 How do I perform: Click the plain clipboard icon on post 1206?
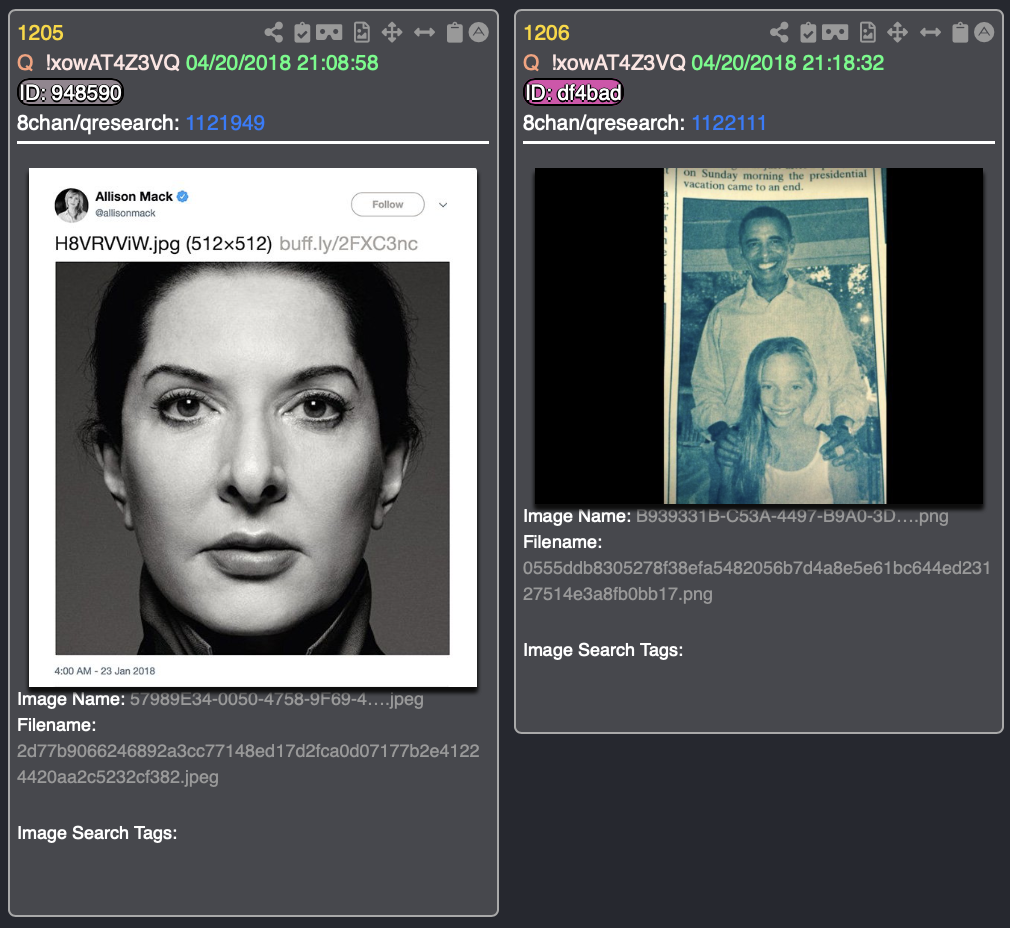960,32
